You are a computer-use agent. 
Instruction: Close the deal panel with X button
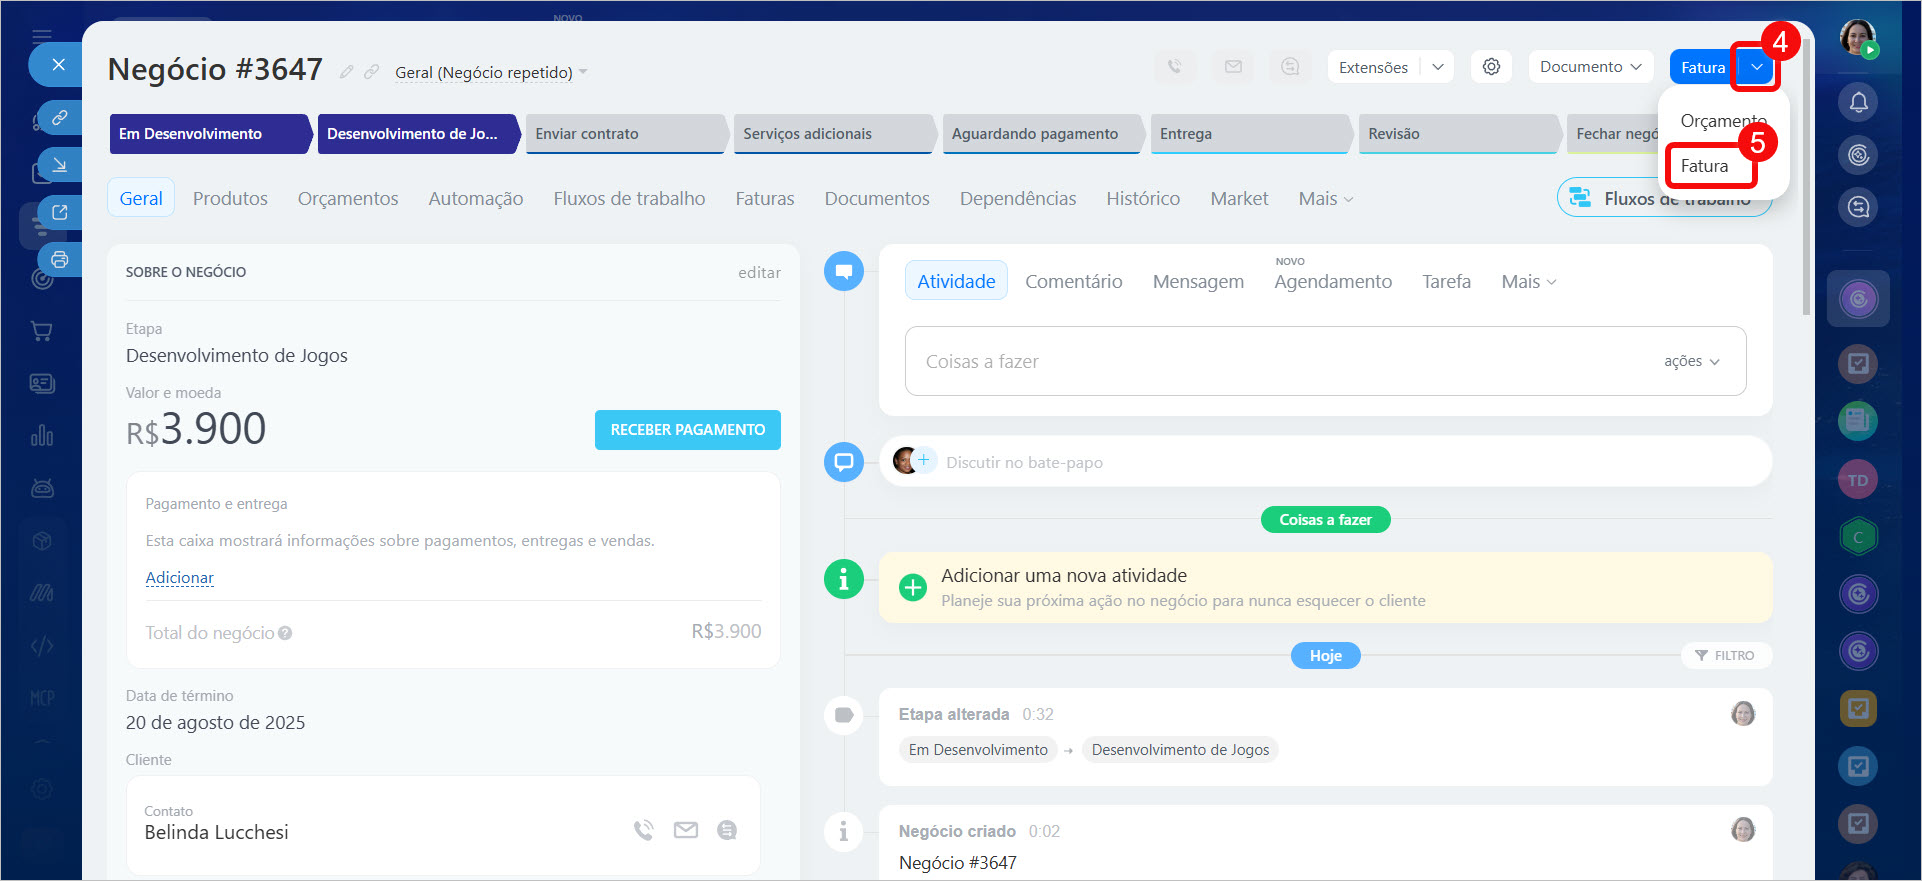click(x=59, y=65)
